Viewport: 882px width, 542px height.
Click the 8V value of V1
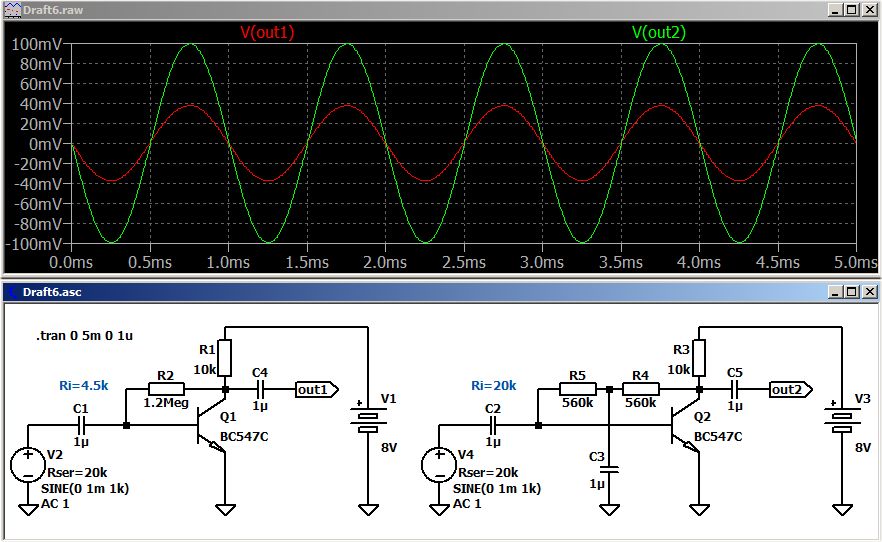[x=389, y=448]
